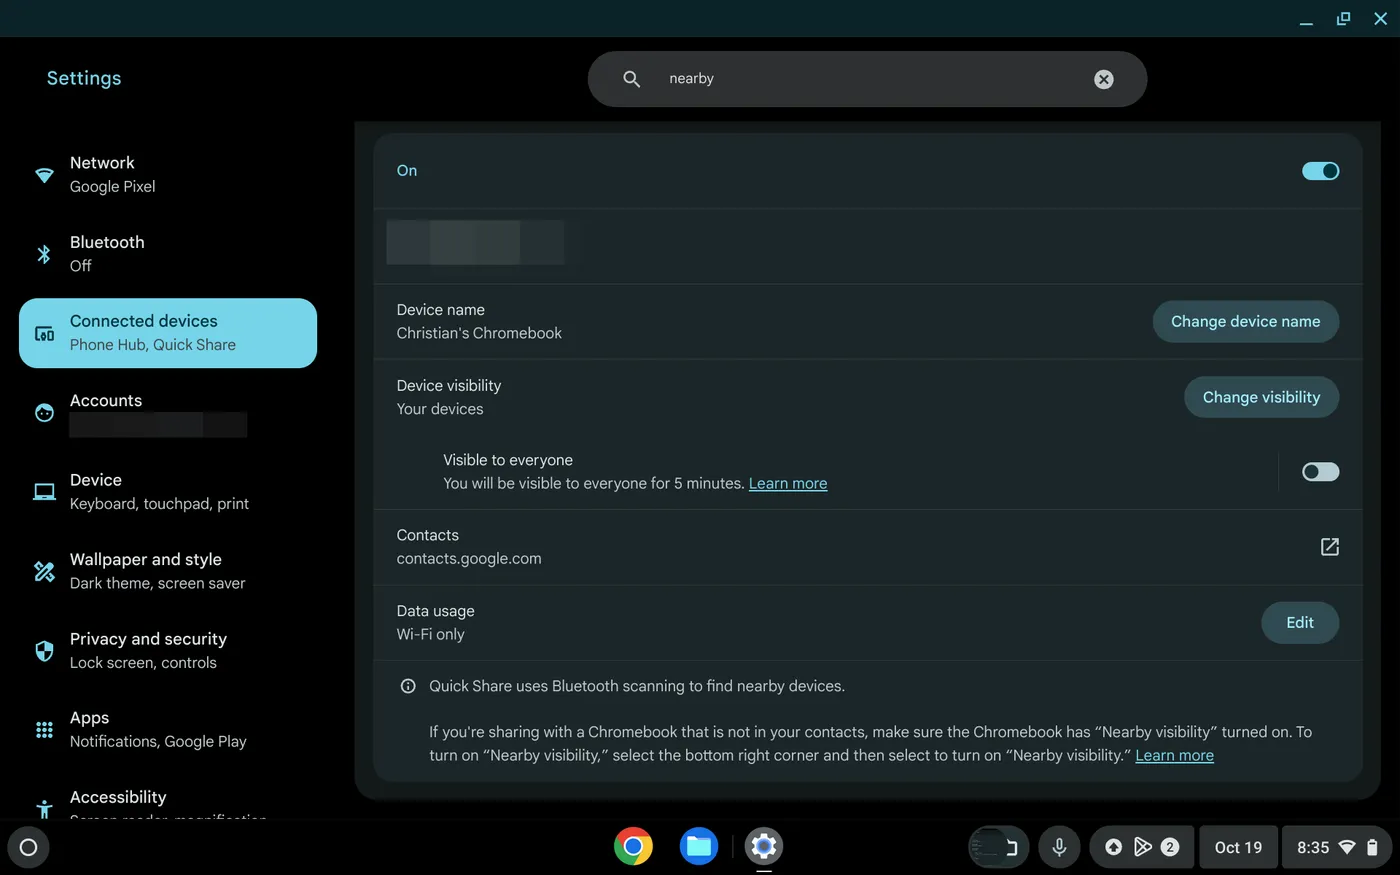The height and width of the screenshot is (875, 1400).
Task: Clear the search field with the X icon
Action: pyautogui.click(x=1104, y=79)
